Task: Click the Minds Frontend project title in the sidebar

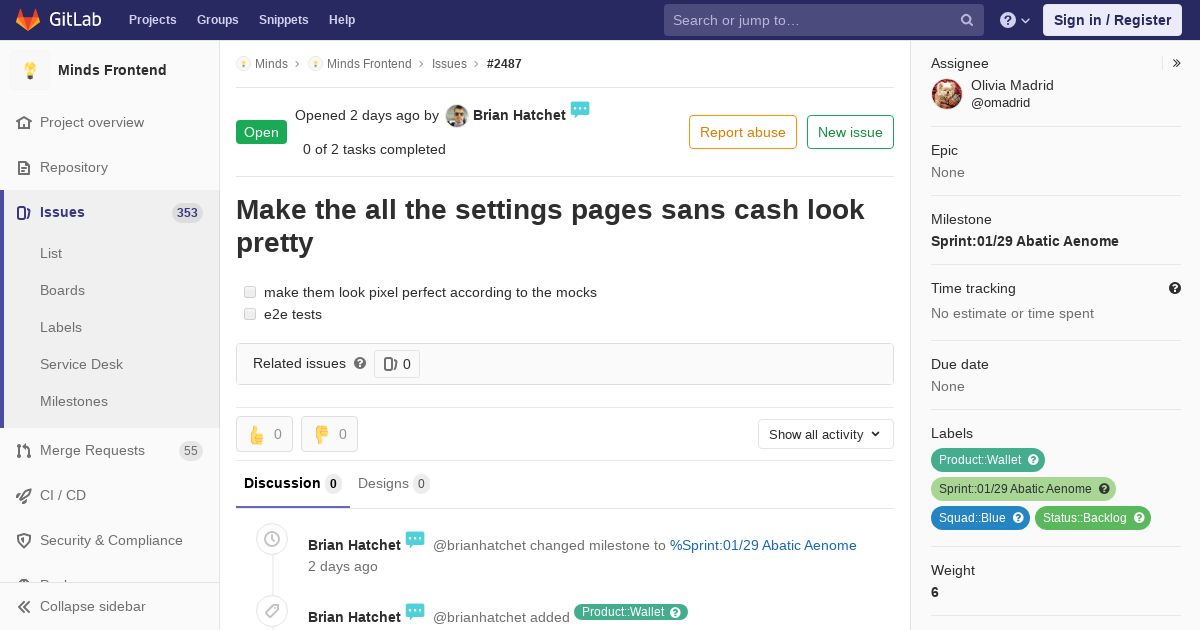Action: pyautogui.click(x=112, y=70)
